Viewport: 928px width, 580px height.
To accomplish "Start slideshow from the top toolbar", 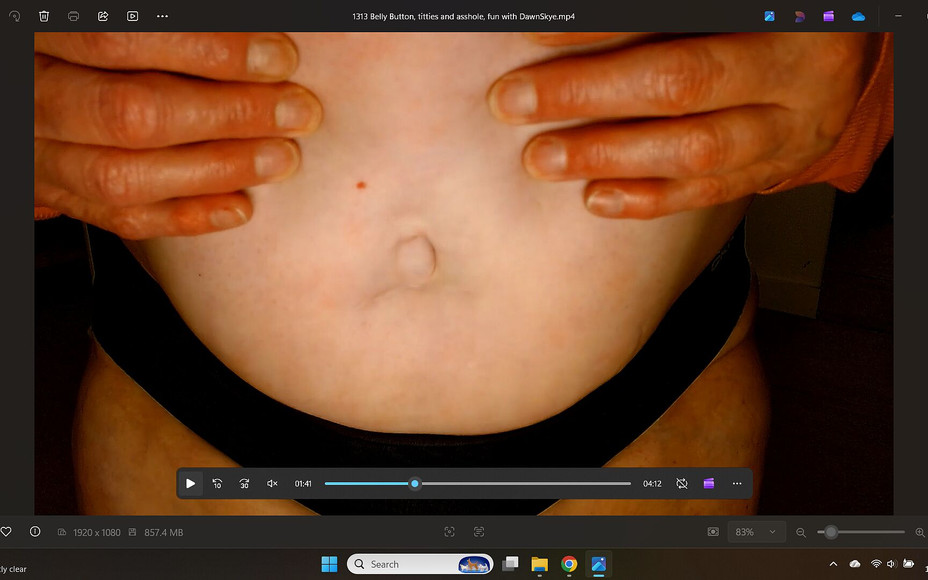I will click(132, 16).
